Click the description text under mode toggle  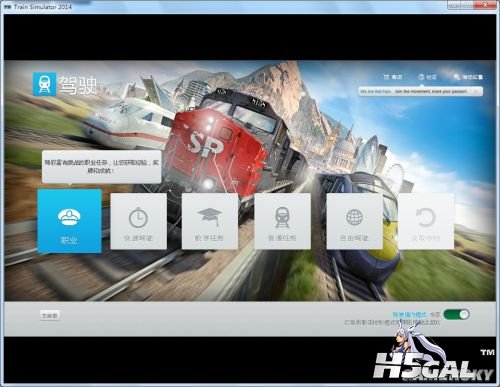[x=392, y=323]
